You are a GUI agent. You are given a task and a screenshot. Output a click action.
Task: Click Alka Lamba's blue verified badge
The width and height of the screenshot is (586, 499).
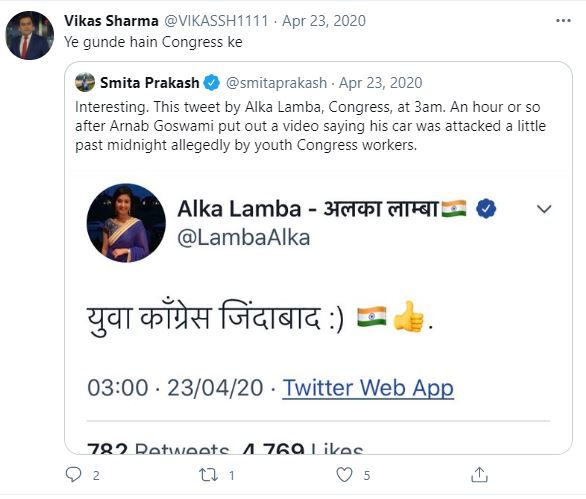click(486, 209)
